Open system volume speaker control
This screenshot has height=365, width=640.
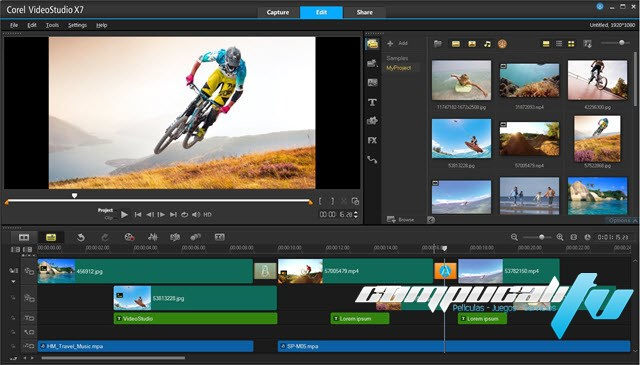pos(196,214)
